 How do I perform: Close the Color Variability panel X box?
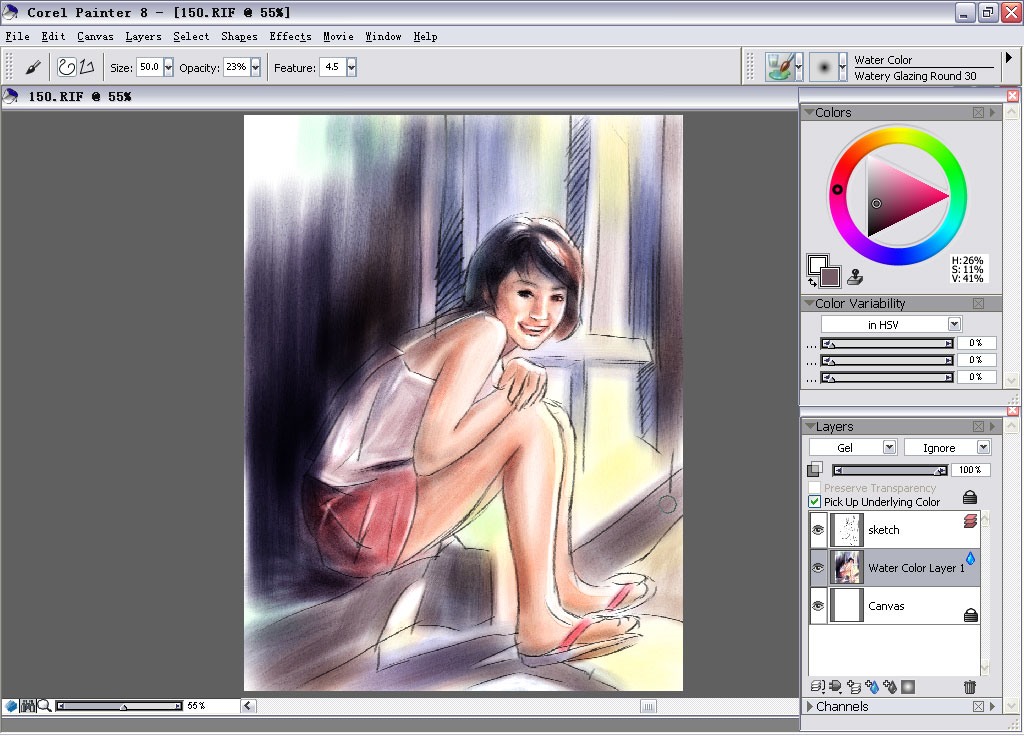click(x=978, y=303)
